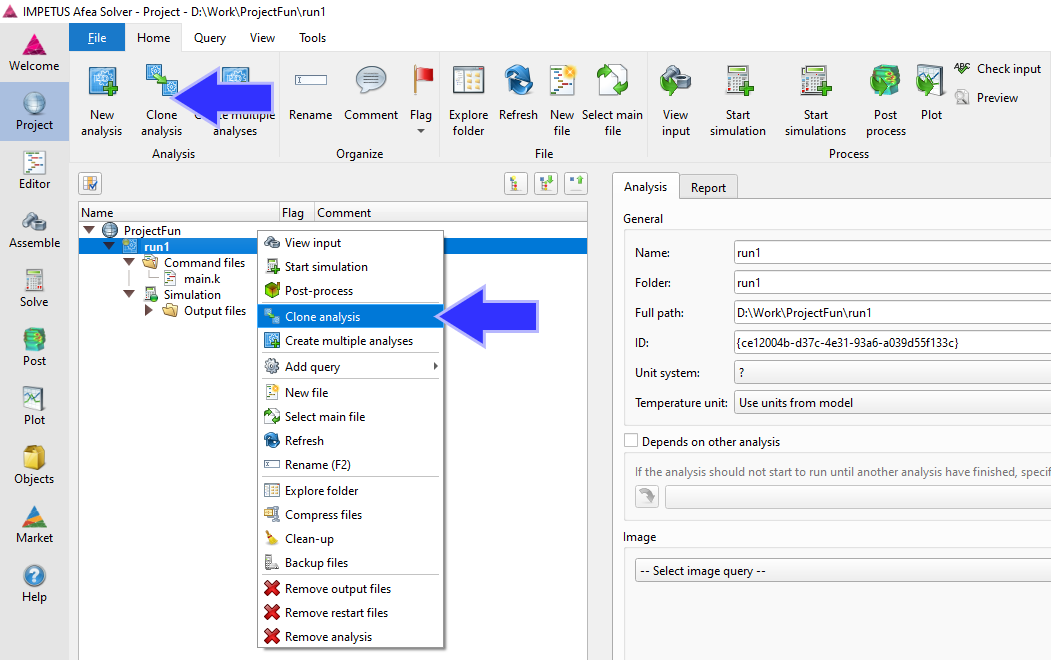Click Check input in ribbon
This screenshot has width=1051, height=662.
997,68
